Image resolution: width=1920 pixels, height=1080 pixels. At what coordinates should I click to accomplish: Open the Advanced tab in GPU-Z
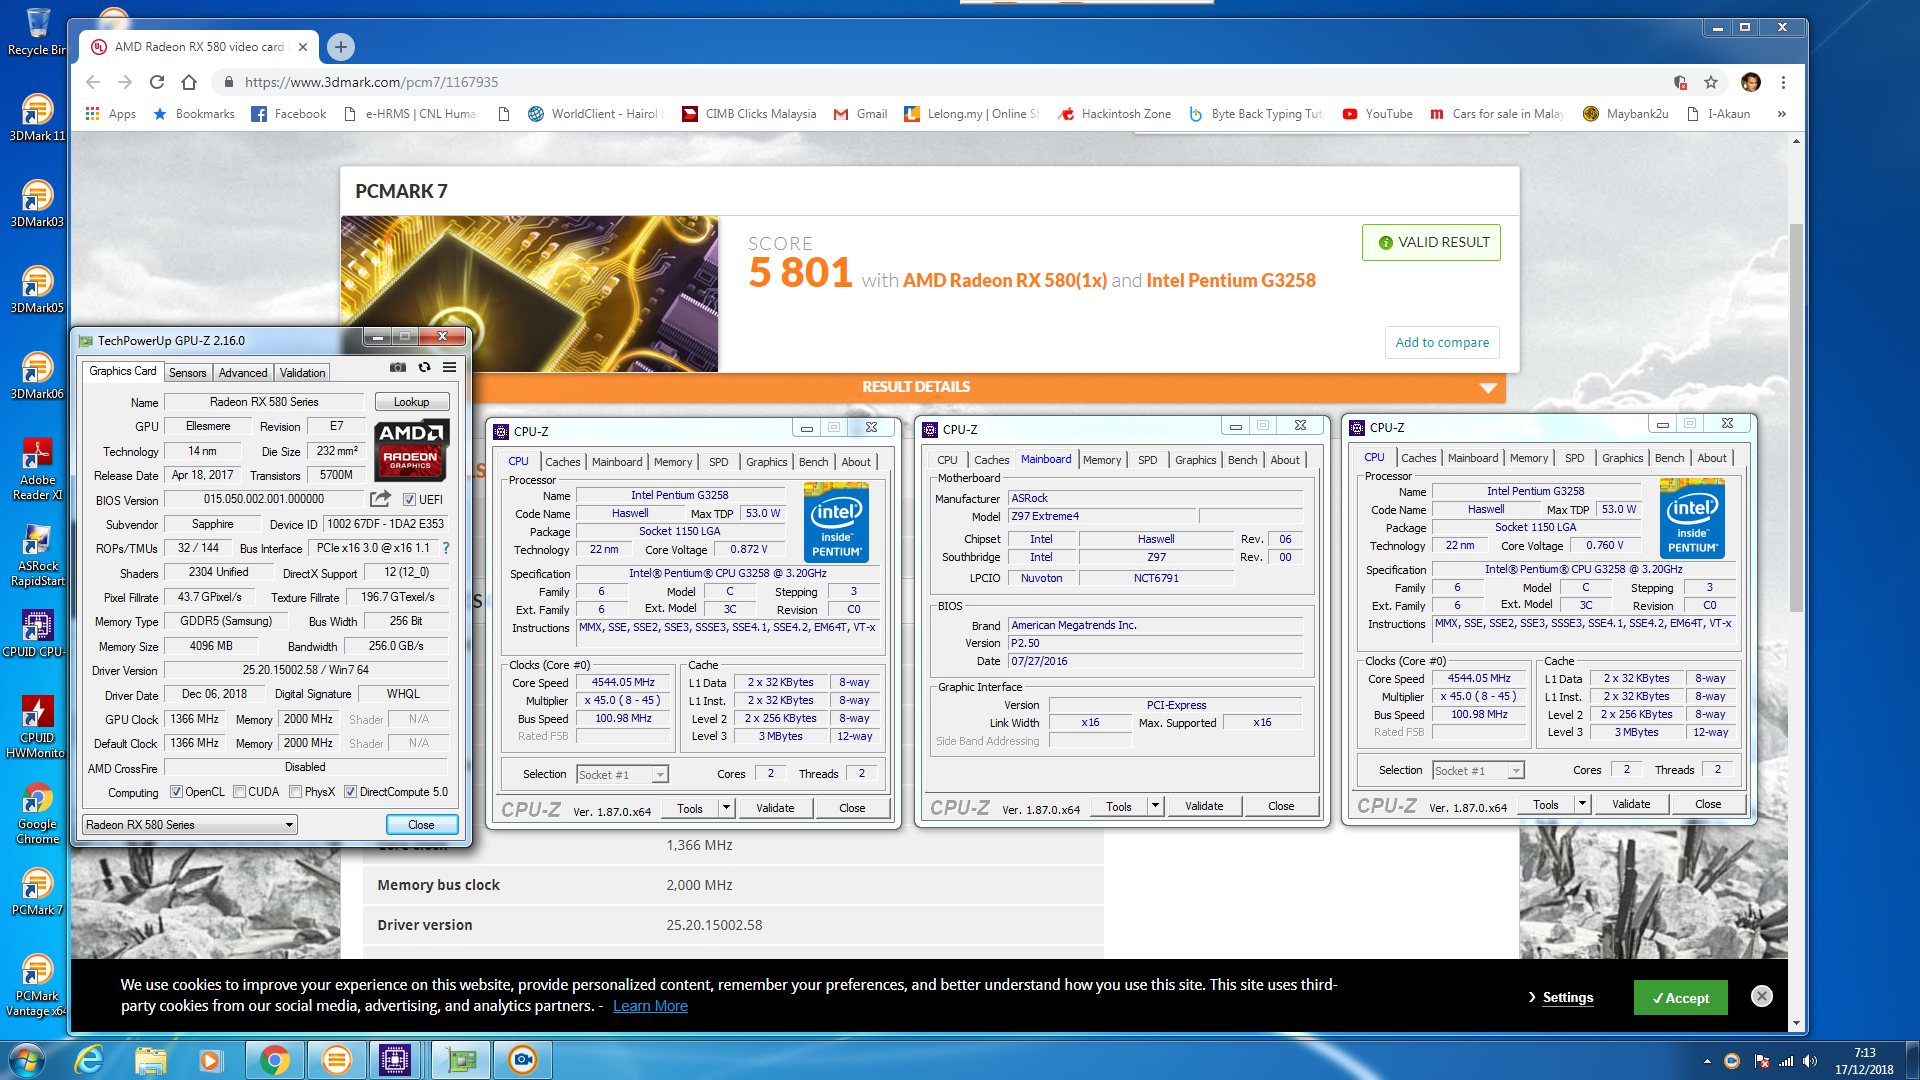[243, 373]
